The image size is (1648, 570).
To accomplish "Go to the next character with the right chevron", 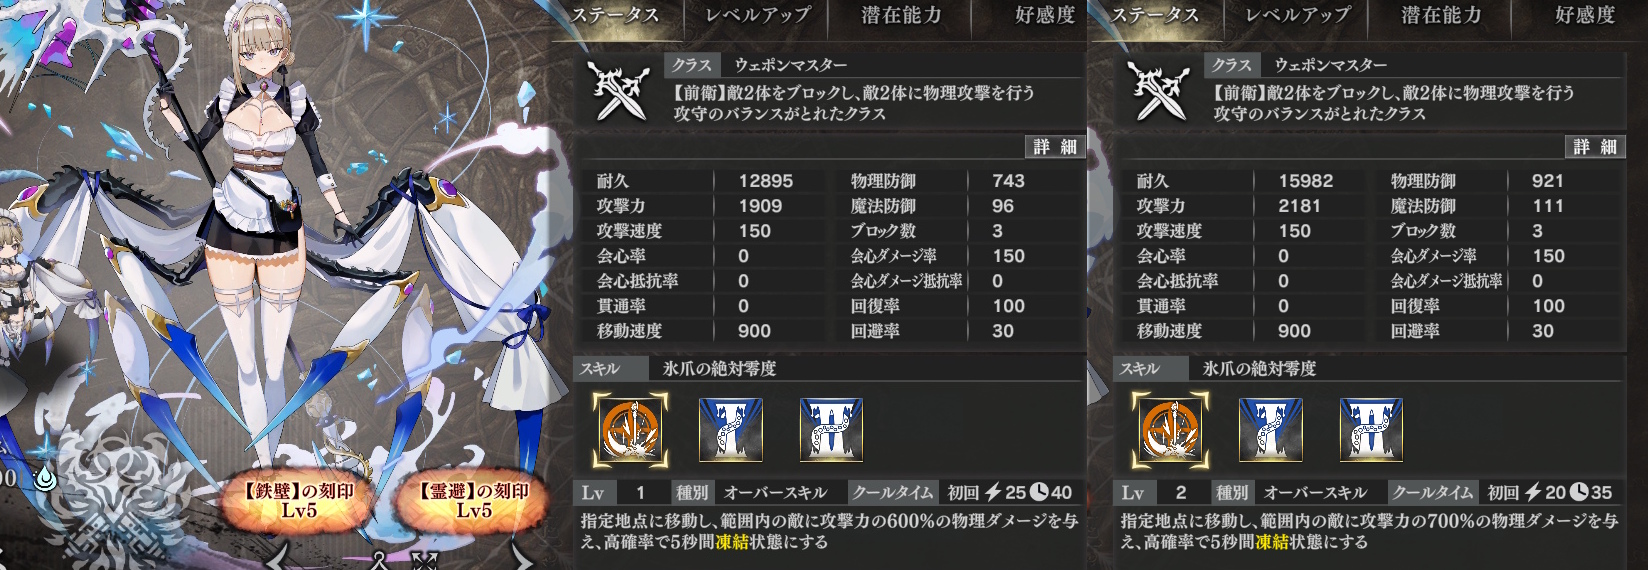I will (x=523, y=556).
